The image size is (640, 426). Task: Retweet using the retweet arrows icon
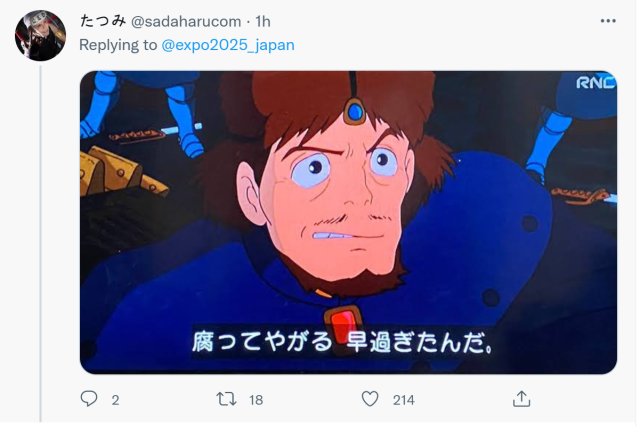pyautogui.click(x=226, y=399)
